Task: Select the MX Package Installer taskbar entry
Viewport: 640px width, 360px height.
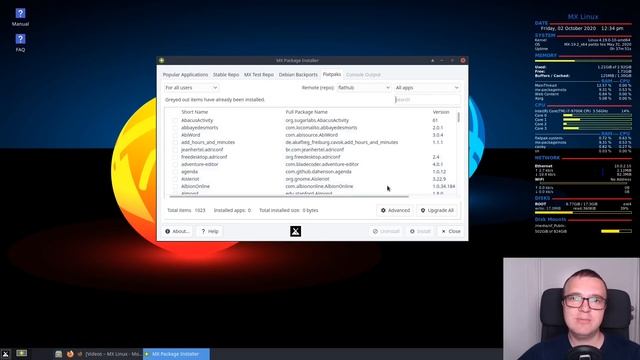Action: click(176, 354)
